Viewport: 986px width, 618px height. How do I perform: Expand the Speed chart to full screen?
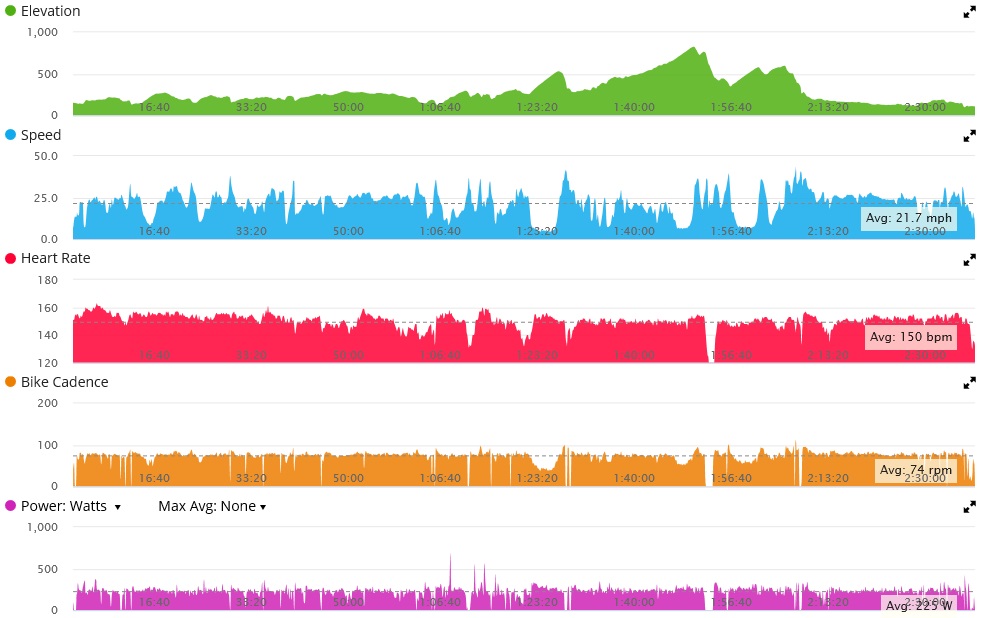click(969, 136)
